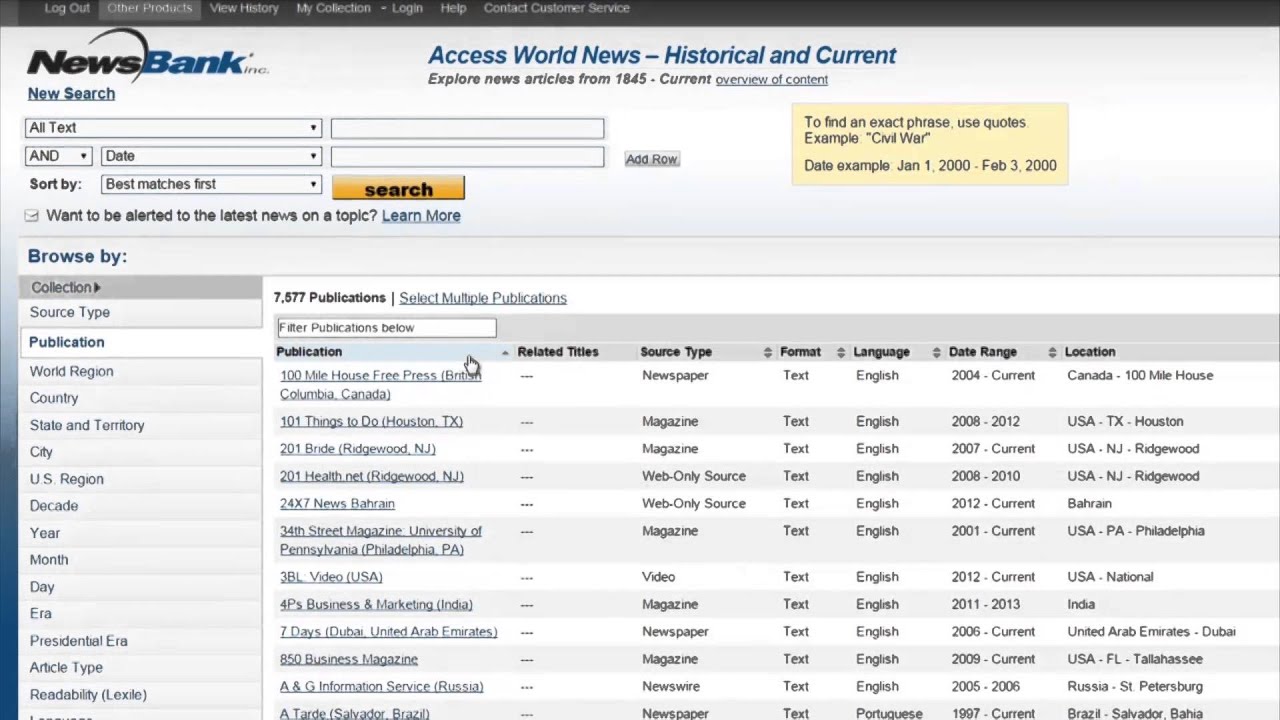The image size is (1280, 720).
Task: Click the New Search link
Action: (71, 94)
